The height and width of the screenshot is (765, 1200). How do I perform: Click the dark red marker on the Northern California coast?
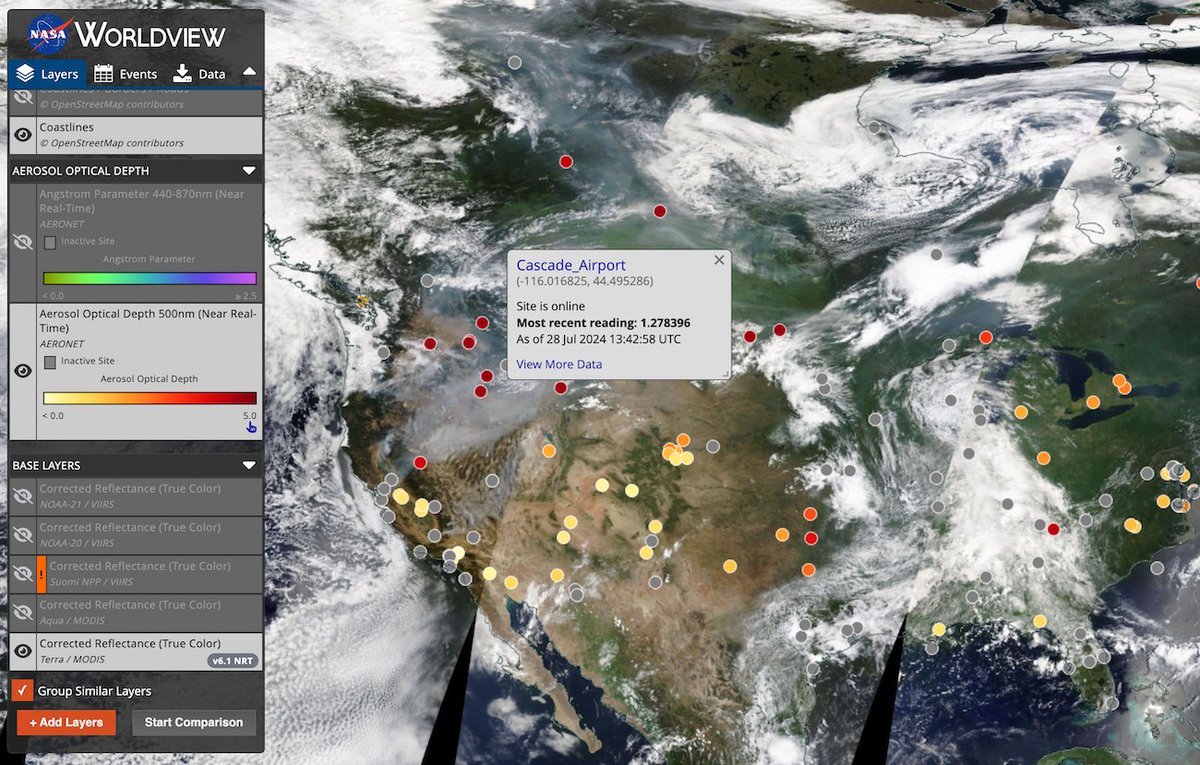click(x=420, y=462)
